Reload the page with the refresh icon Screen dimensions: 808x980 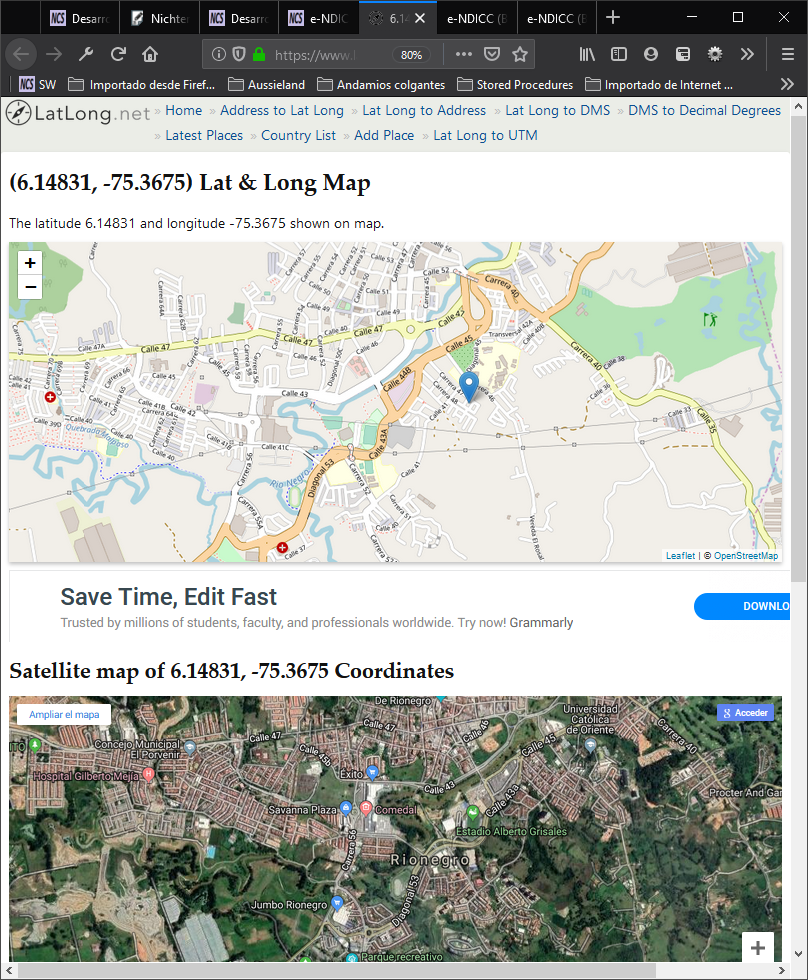[118, 54]
